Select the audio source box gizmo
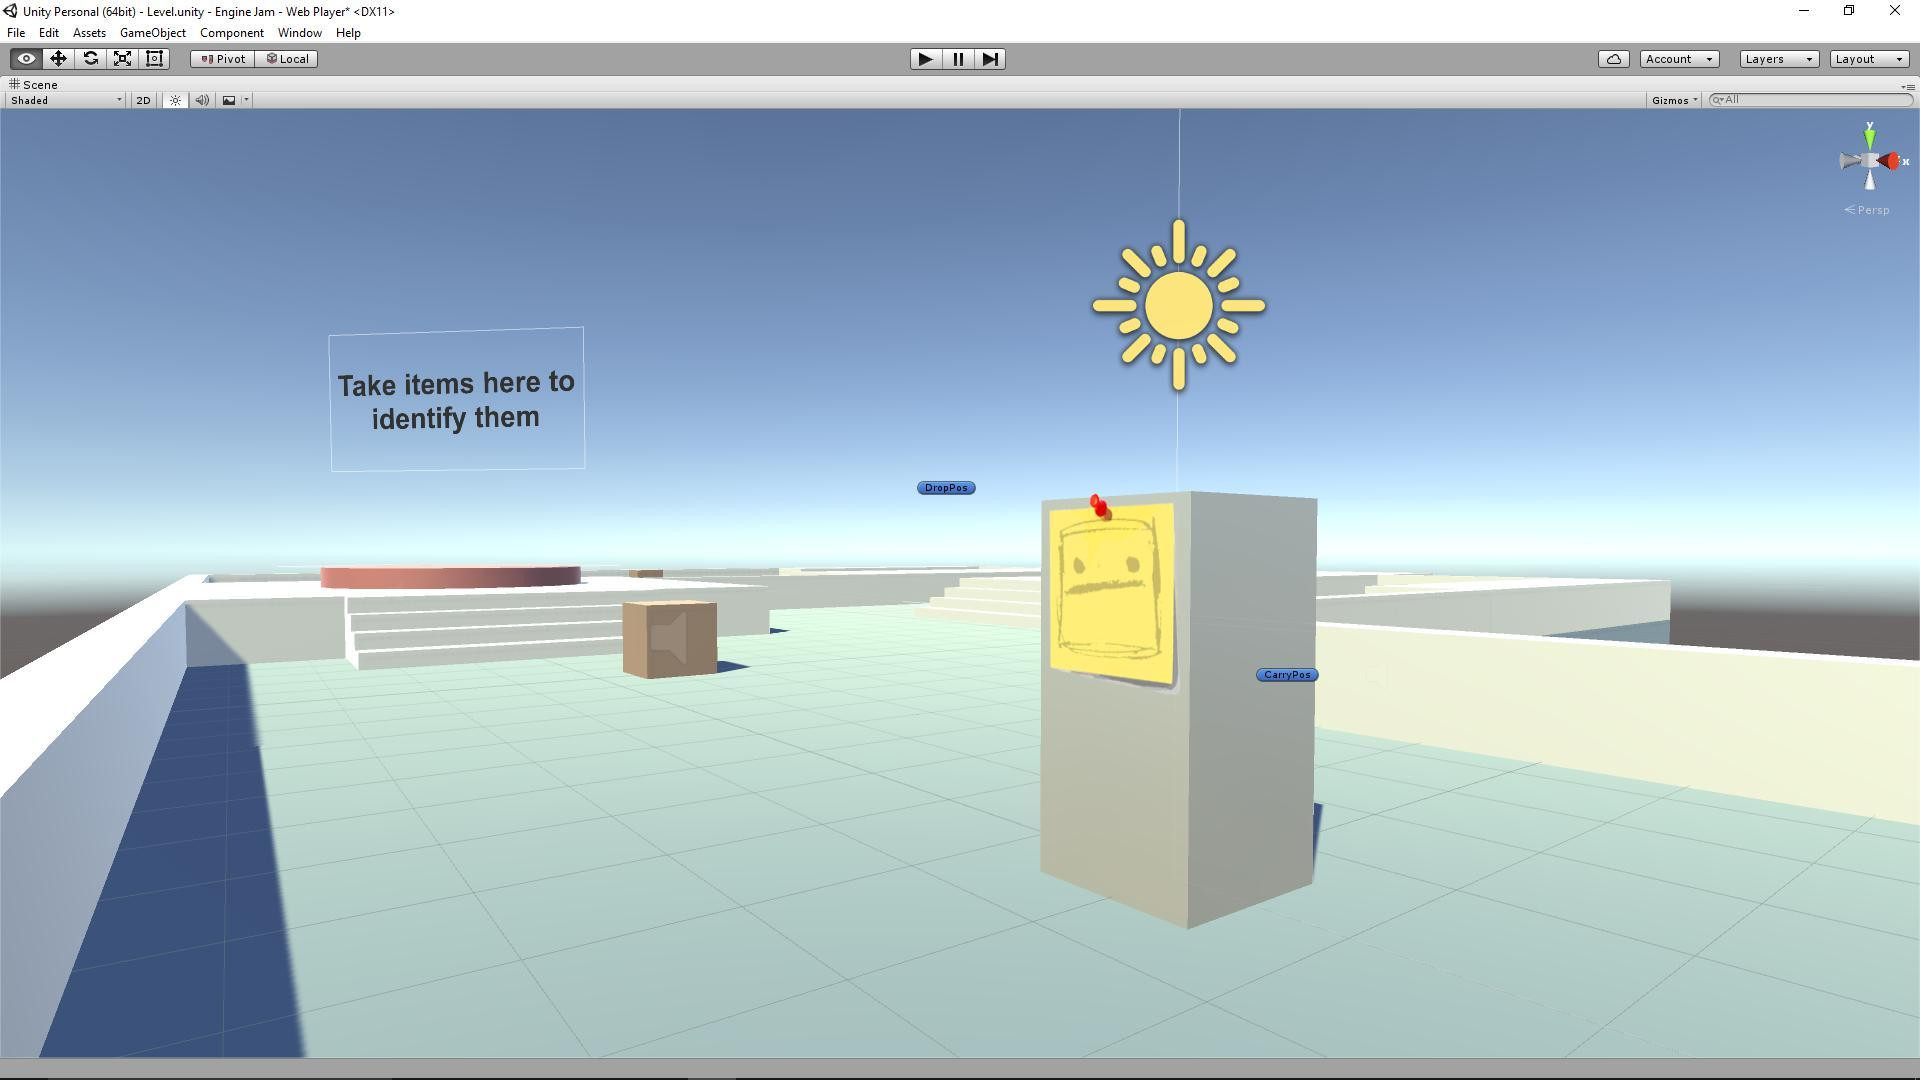The image size is (1920, 1080). [669, 639]
